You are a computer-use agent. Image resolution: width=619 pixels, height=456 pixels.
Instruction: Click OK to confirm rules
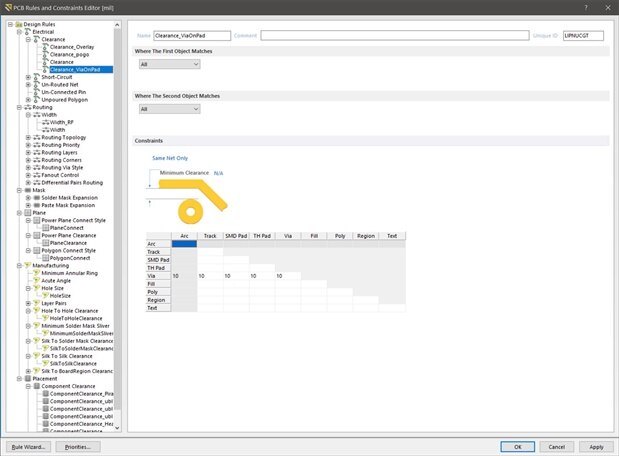coord(518,447)
